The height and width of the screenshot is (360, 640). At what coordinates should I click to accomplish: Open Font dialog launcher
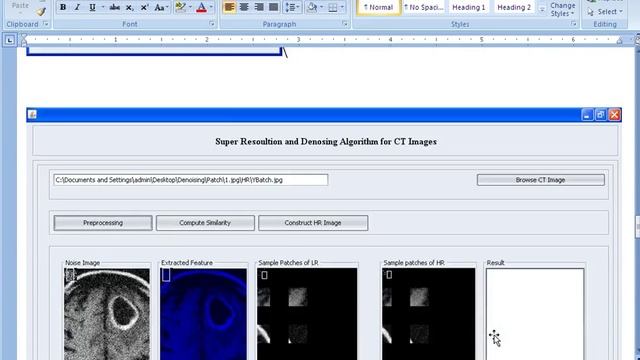click(212, 24)
